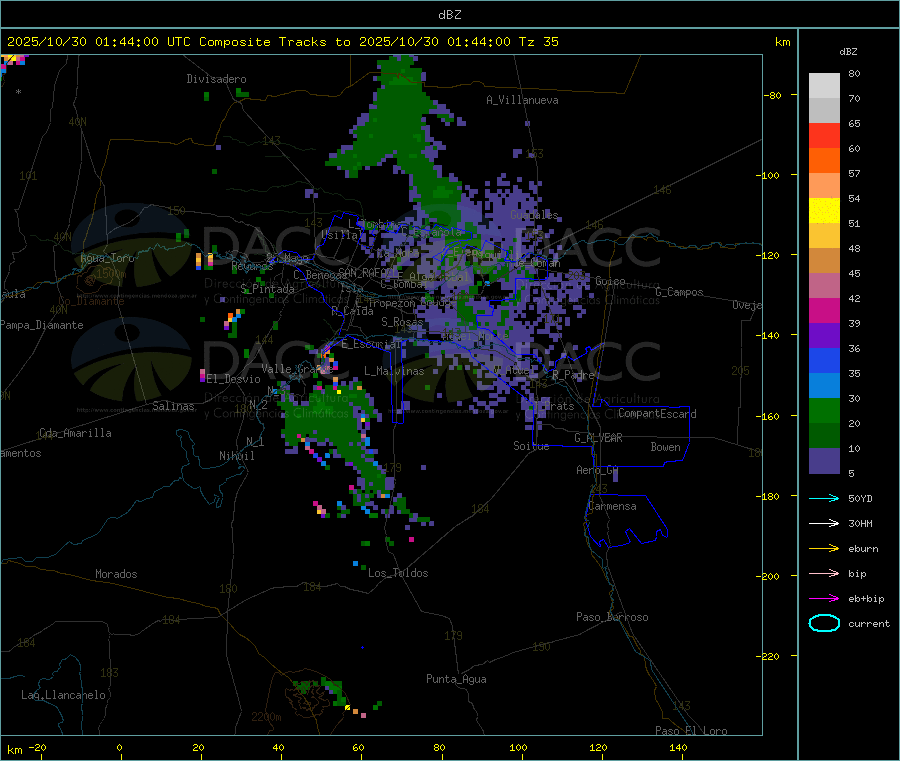The image size is (900, 761).
Task: Click the dBZ title at top
Action: tap(449, 15)
